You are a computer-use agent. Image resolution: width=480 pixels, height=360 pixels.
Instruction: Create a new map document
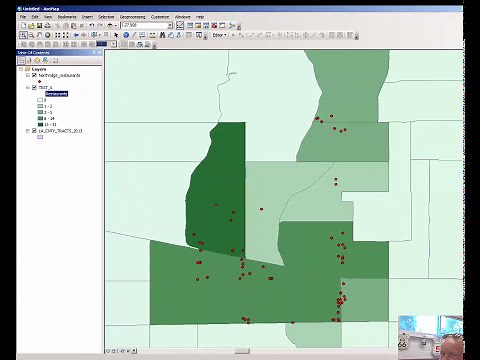(x=23, y=25)
